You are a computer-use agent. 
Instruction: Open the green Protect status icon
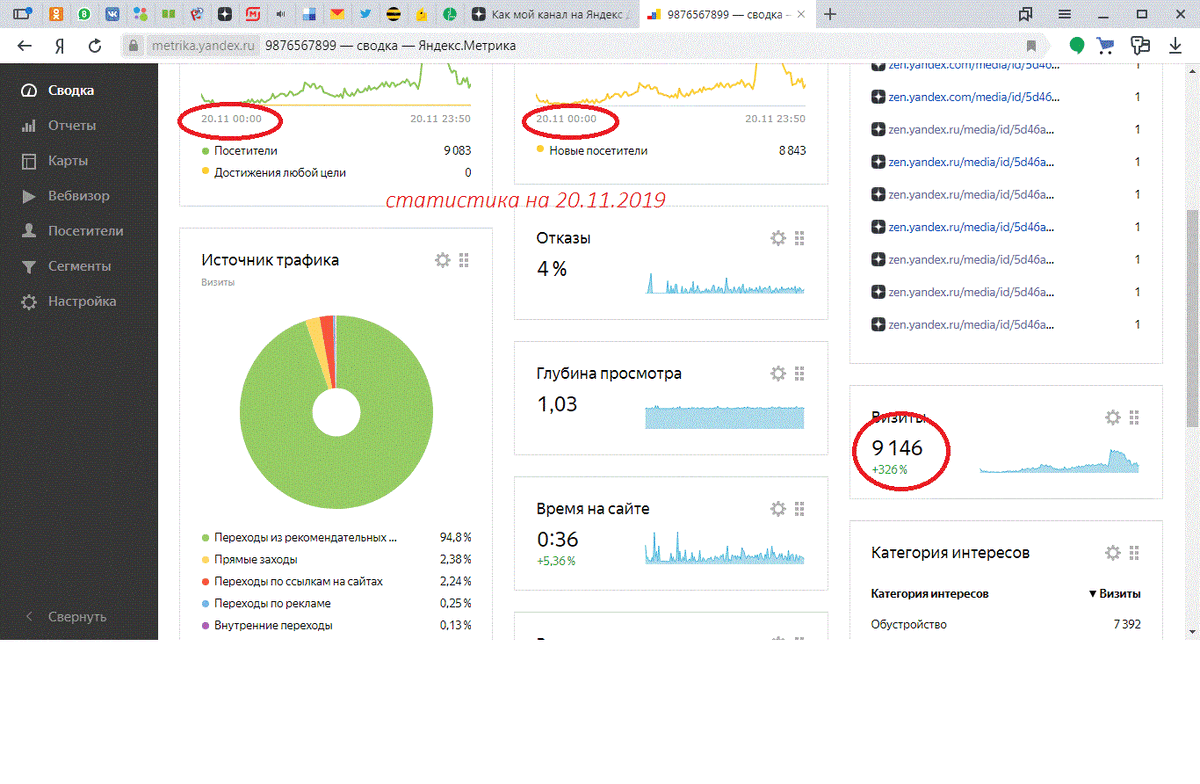click(1077, 46)
